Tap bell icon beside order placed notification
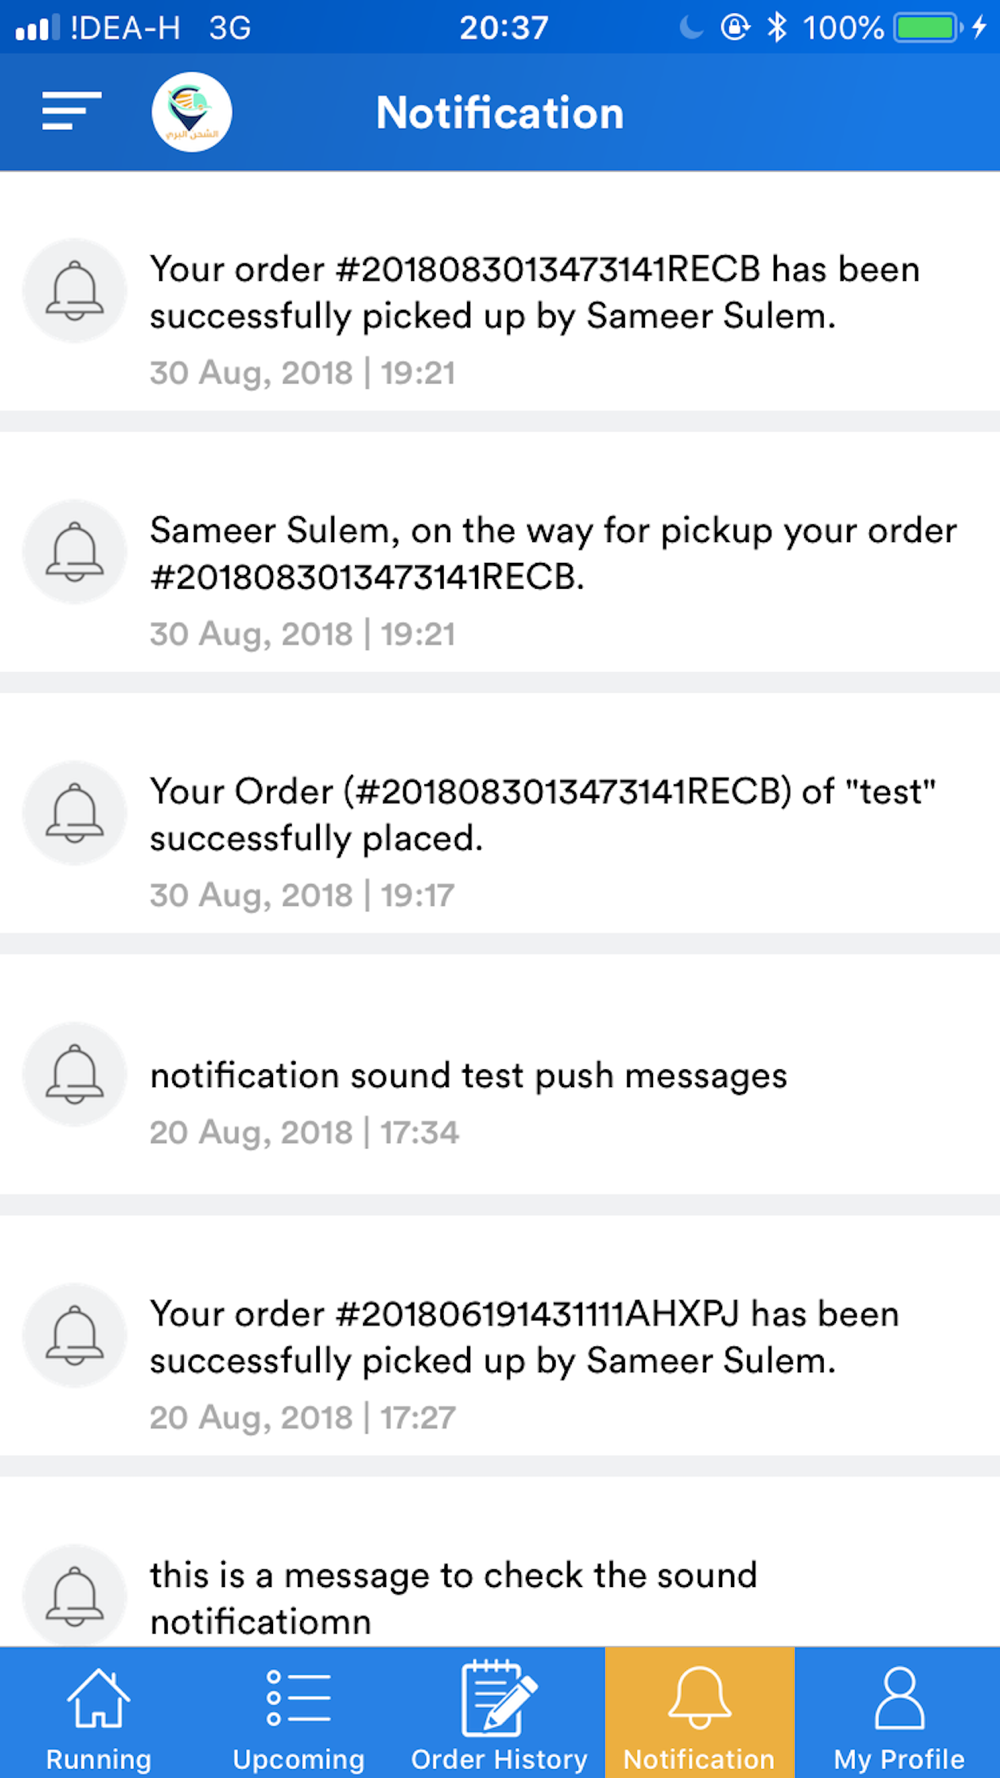The image size is (1000, 1778). pos(75,813)
